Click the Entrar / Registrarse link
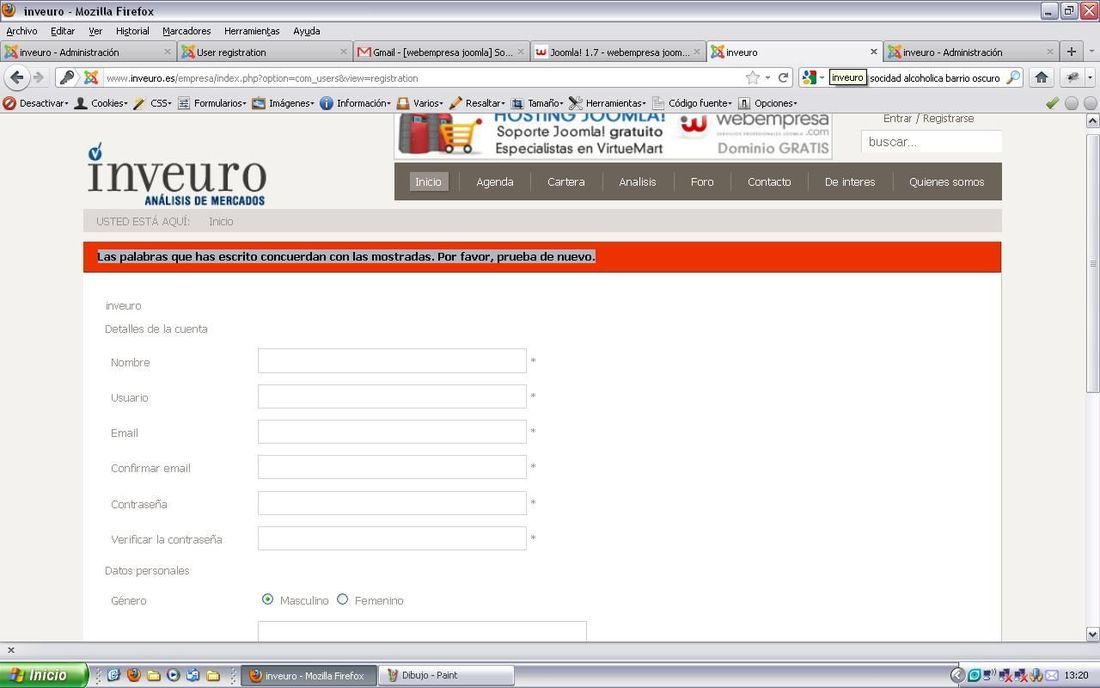This screenshot has width=1100, height=688. click(928, 119)
